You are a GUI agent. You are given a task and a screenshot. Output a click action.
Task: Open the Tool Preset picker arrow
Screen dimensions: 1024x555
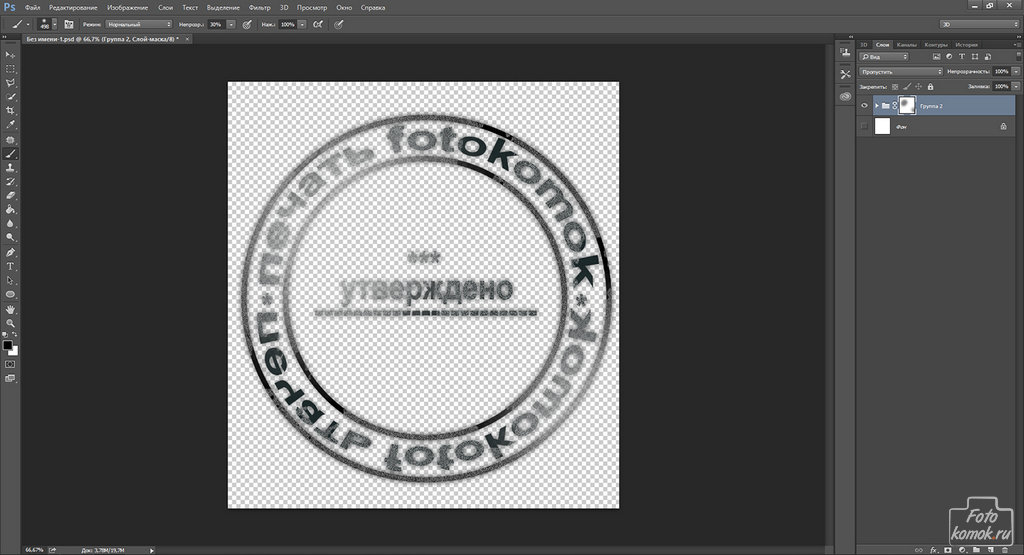[x=28, y=24]
